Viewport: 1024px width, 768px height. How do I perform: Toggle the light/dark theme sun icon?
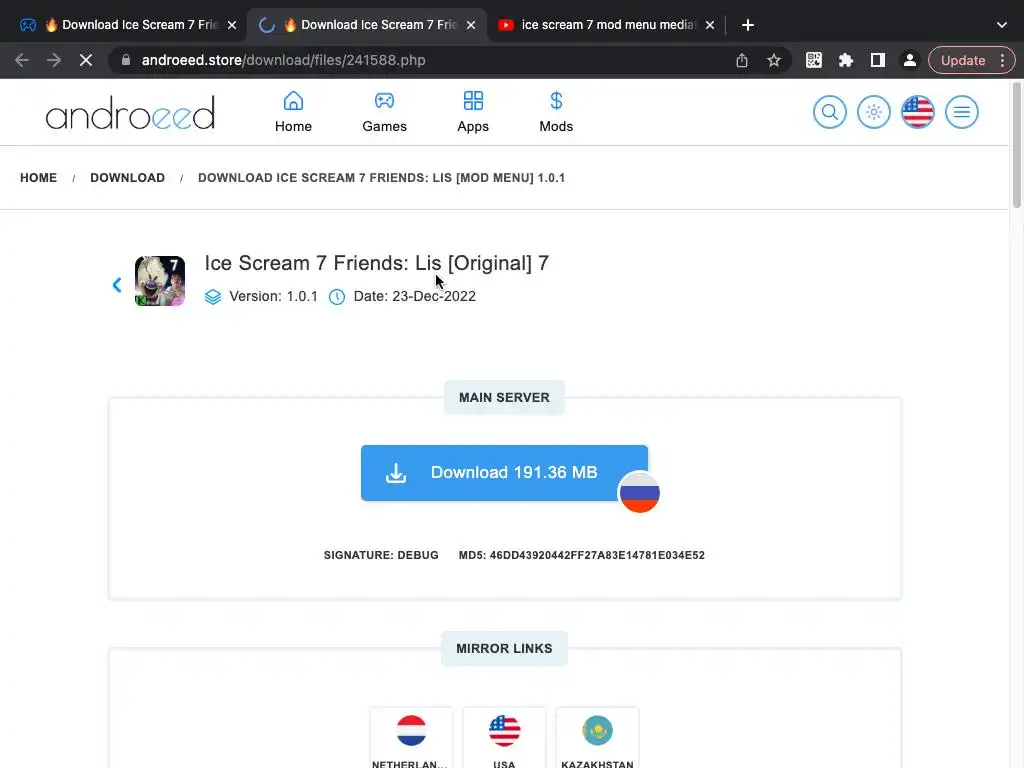click(874, 112)
